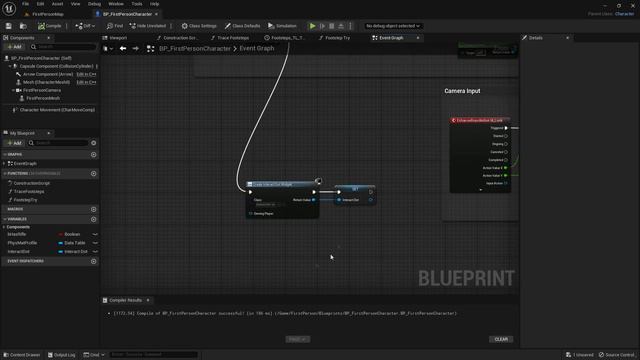
Task: Click the Simulation toolbar button
Action: (282, 26)
